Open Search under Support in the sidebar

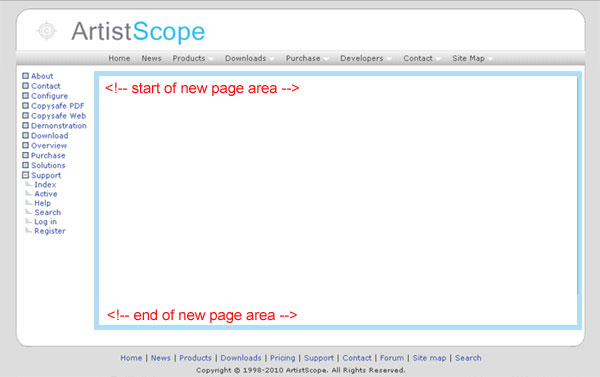(x=47, y=212)
